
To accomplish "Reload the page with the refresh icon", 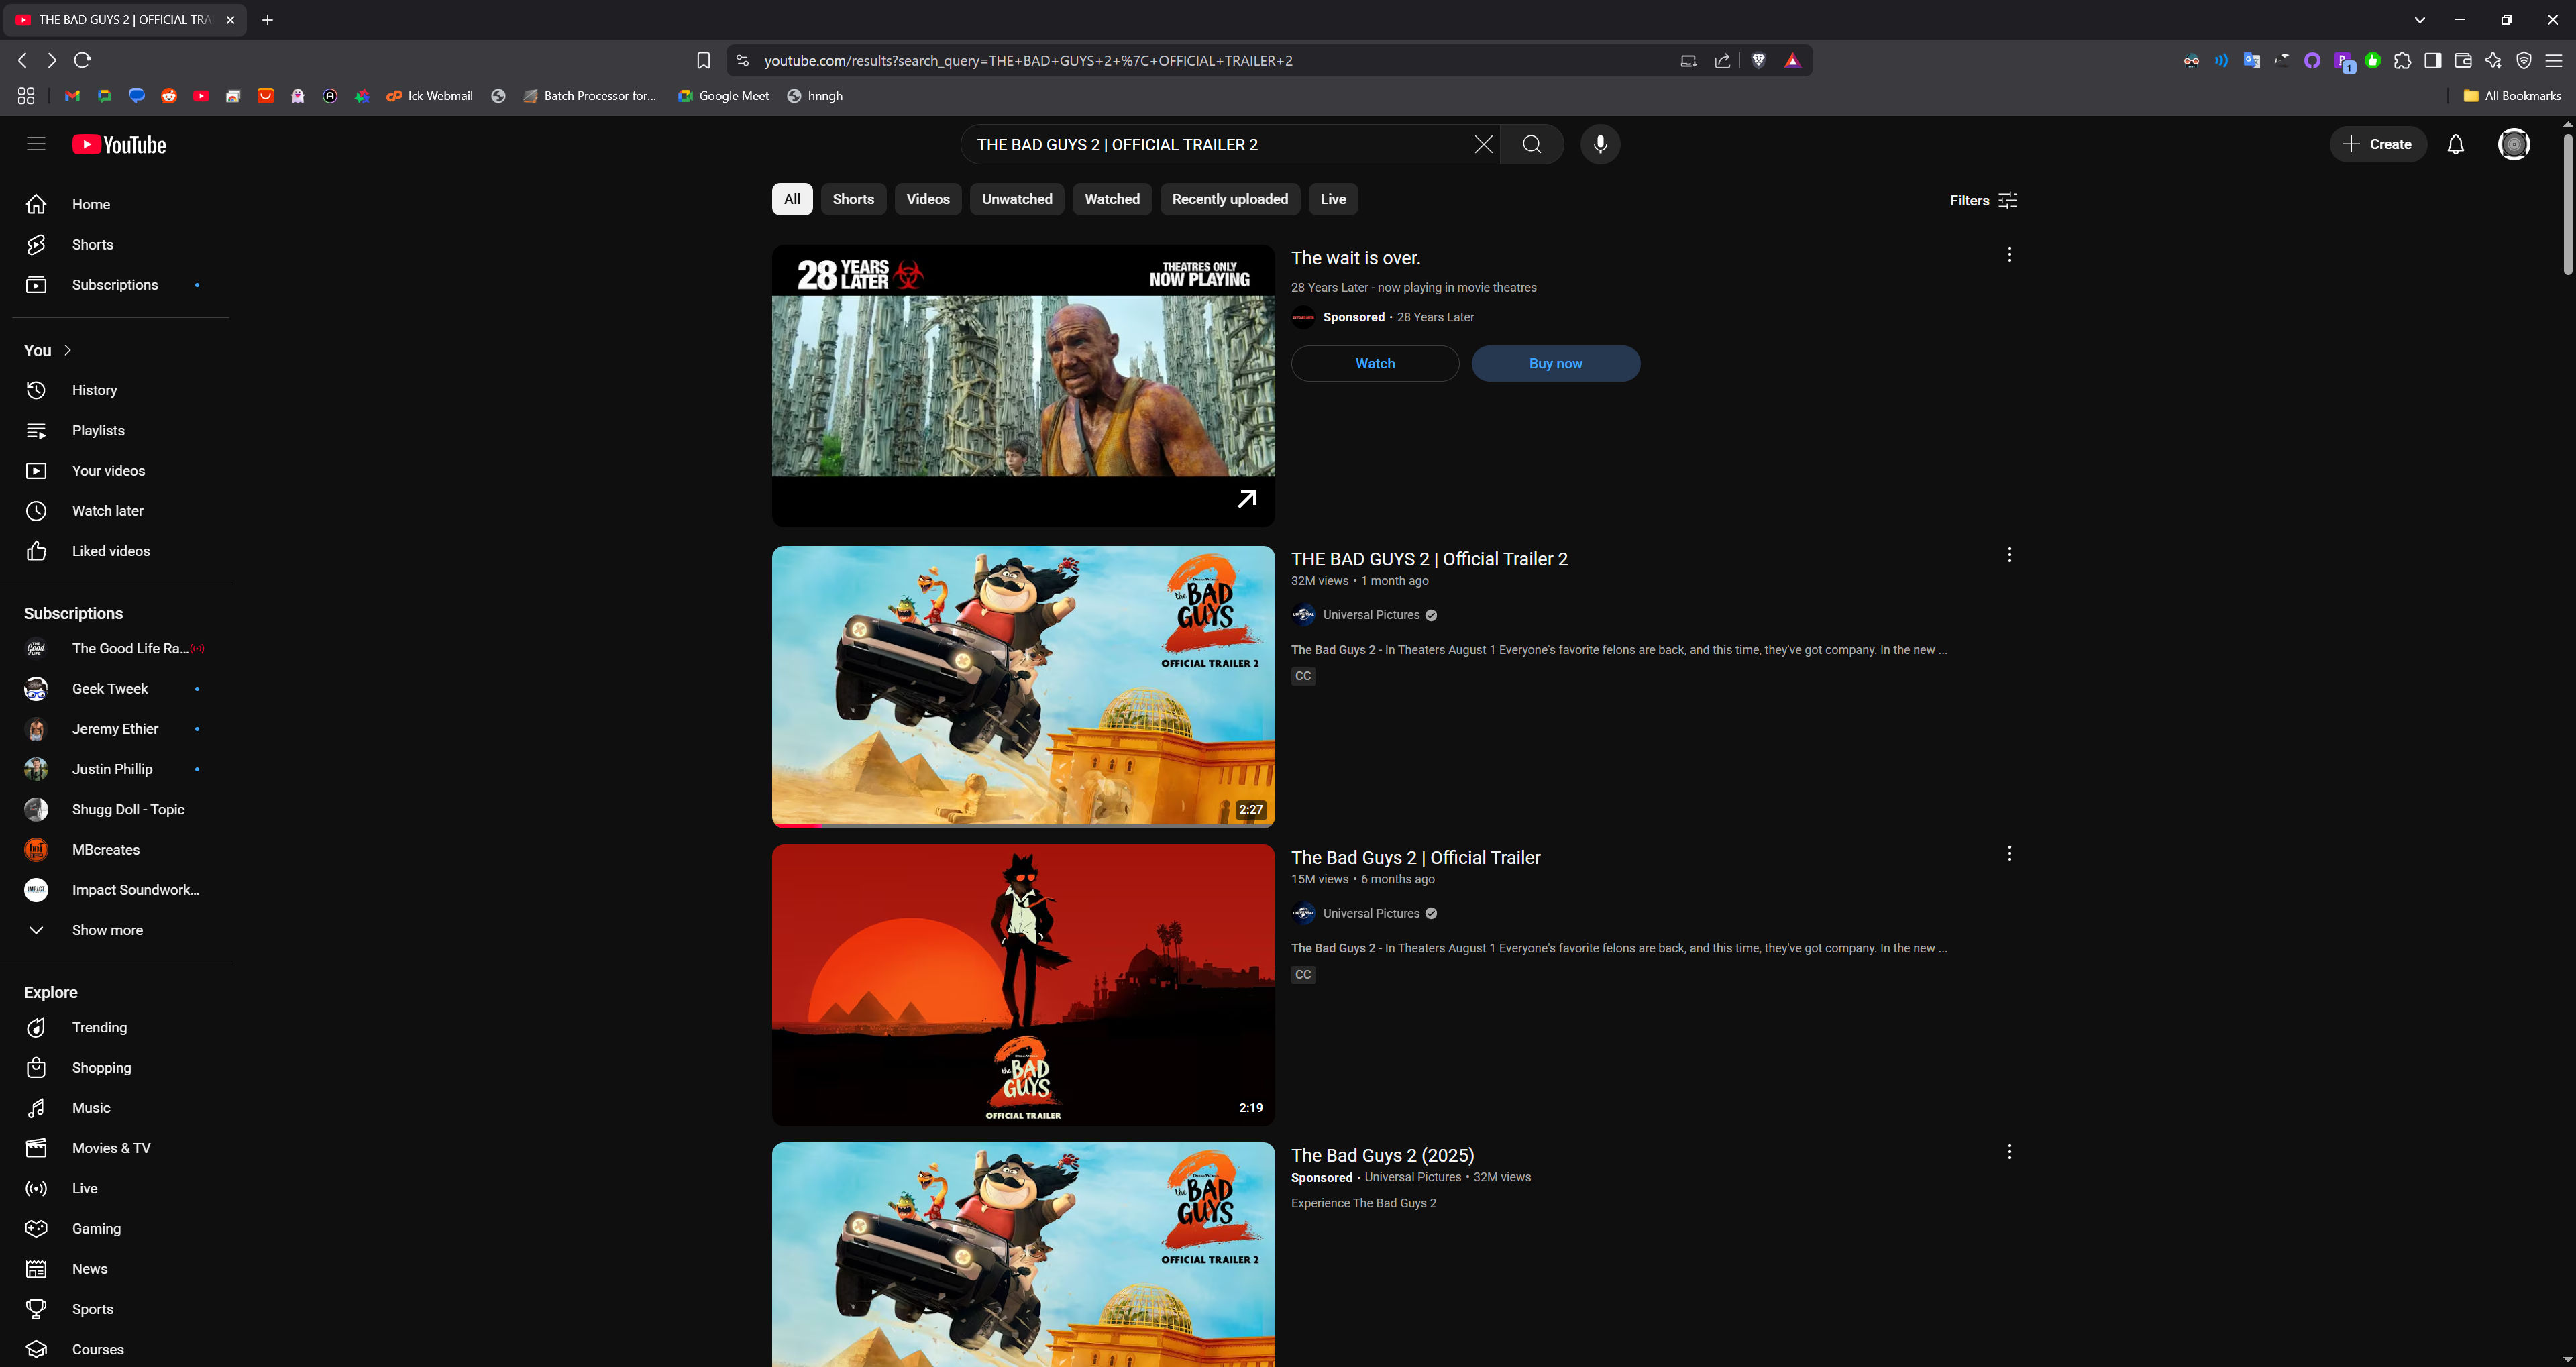I will 83,61.
